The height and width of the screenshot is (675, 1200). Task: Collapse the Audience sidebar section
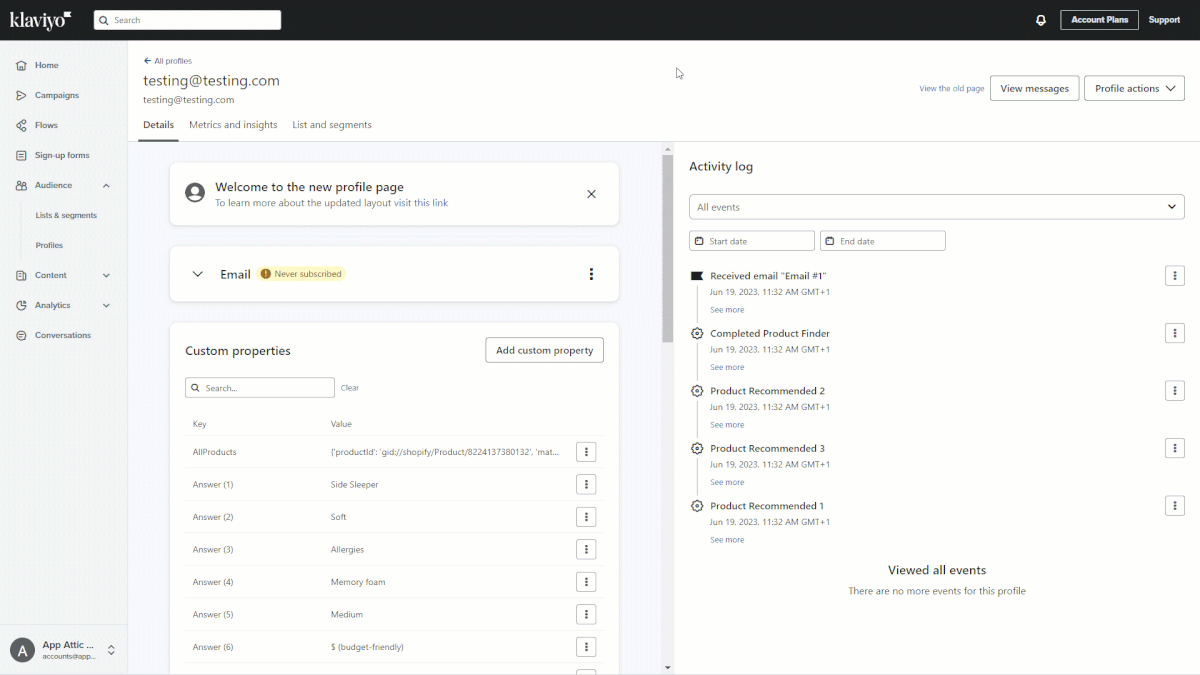click(106, 185)
